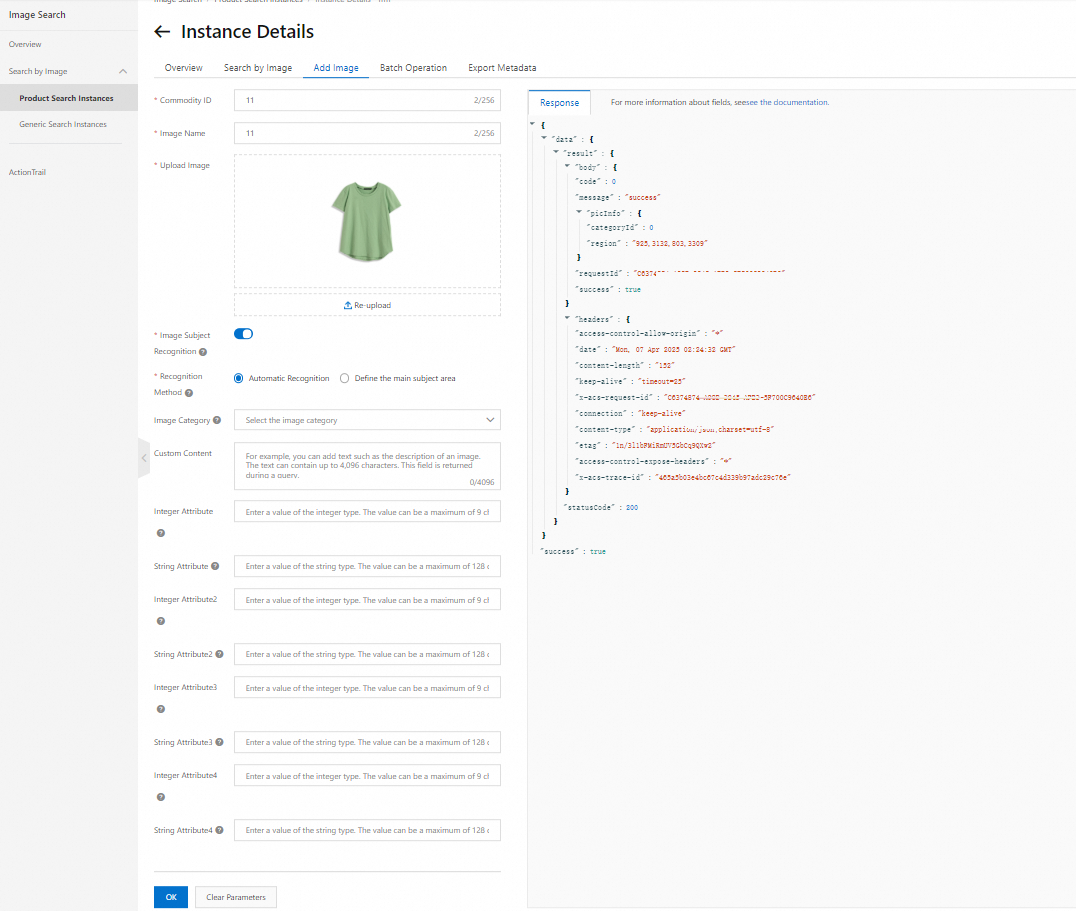This screenshot has width=1076, height=911.
Task: Switch to the Search by Image tab
Action: [258, 68]
